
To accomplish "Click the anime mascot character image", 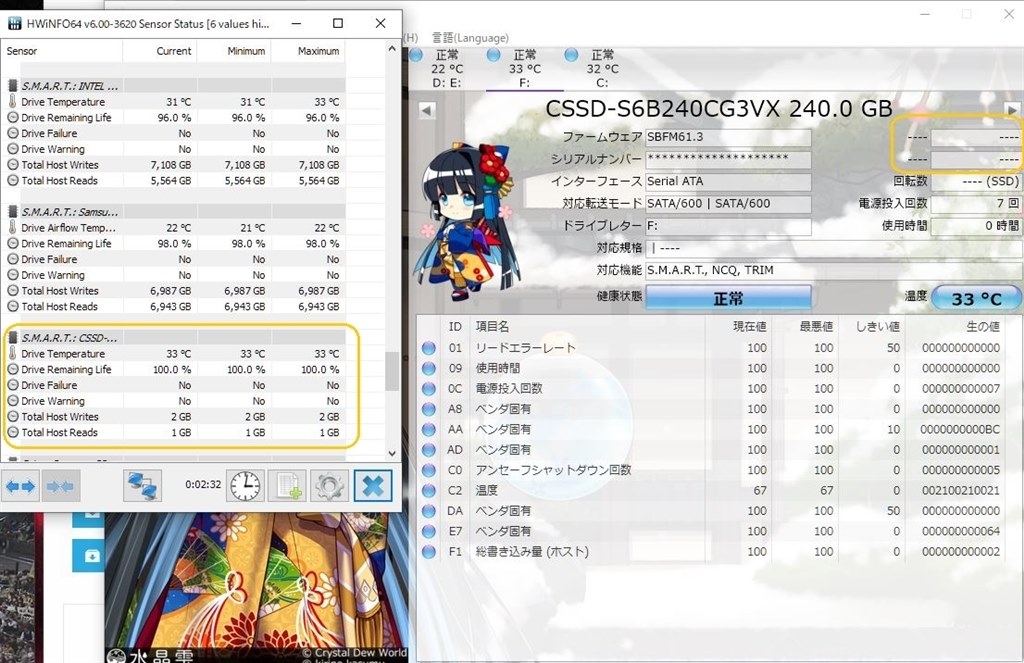I will (467, 222).
